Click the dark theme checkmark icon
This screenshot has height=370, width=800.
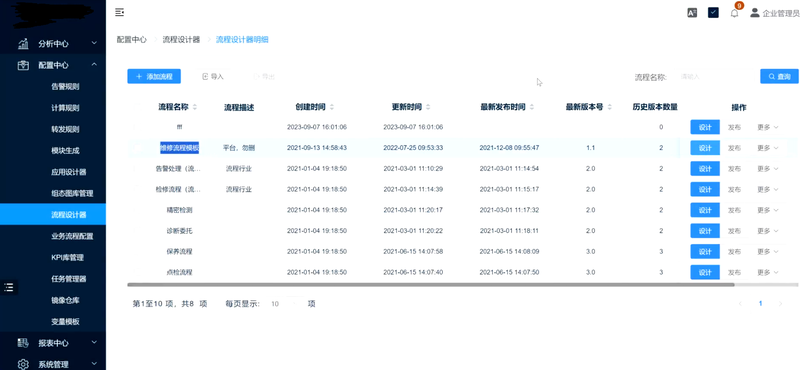pyautogui.click(x=713, y=13)
